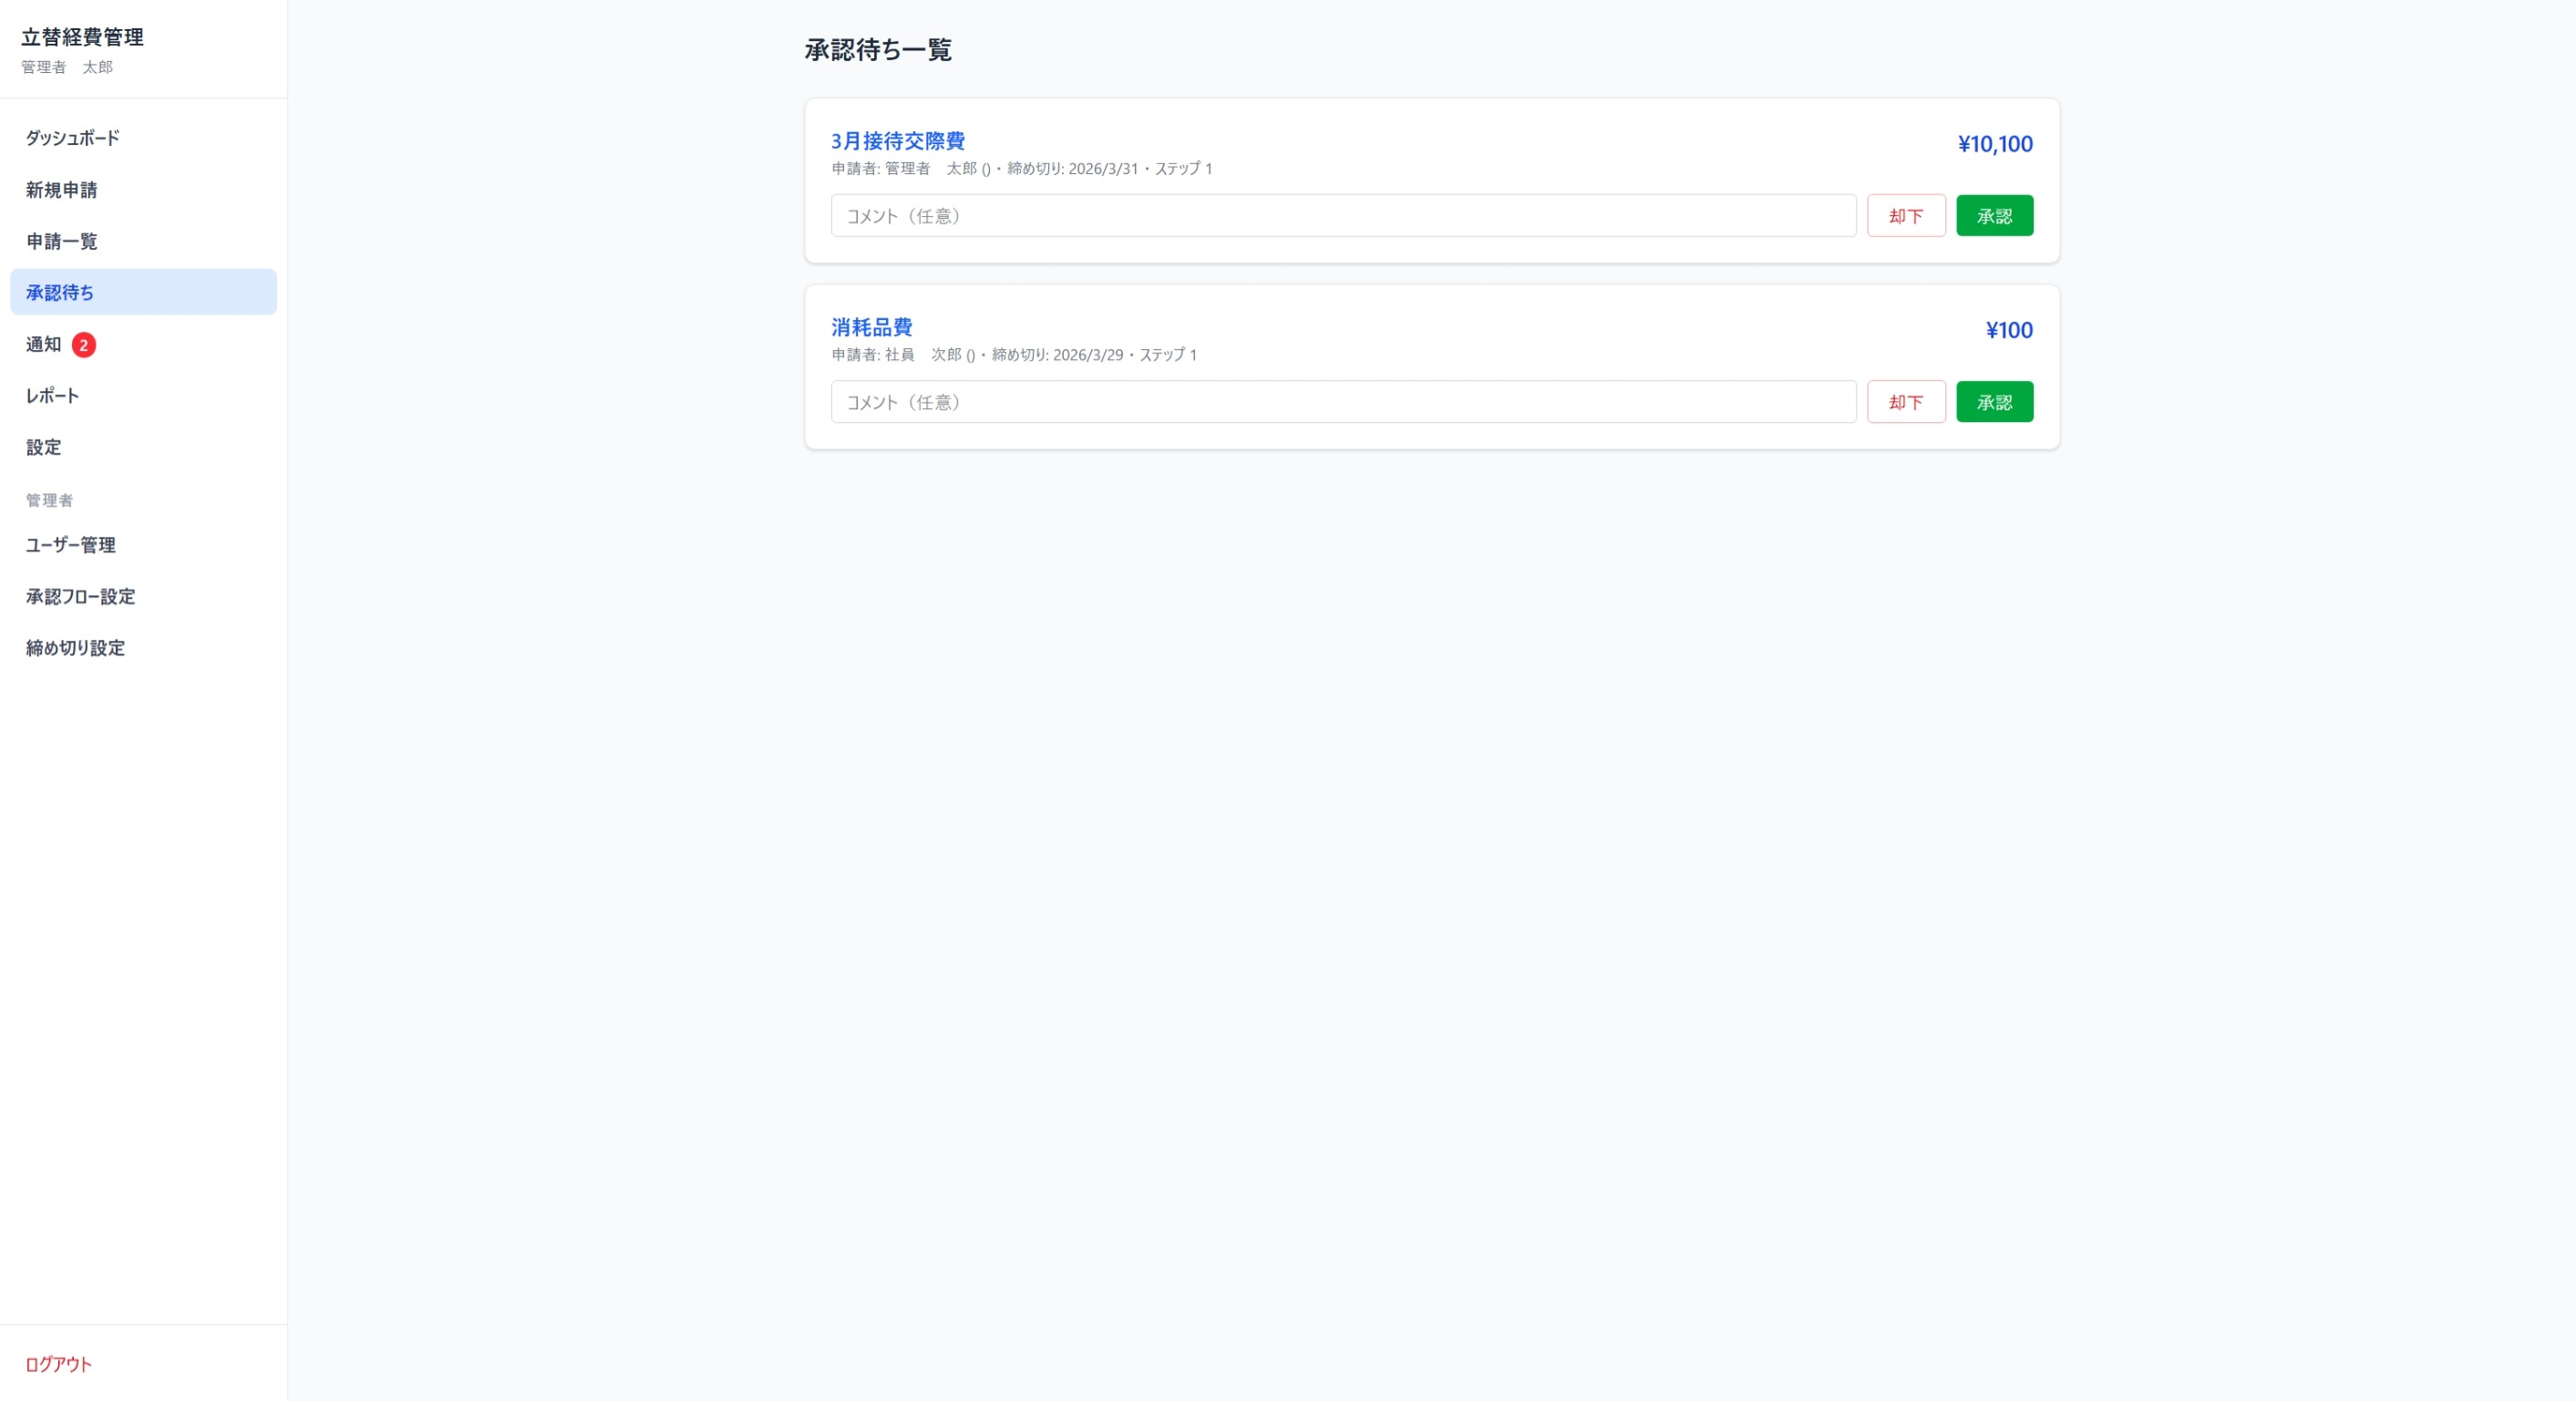This screenshot has height=1401, width=2576.
Task: Open 承認フロー設定 page
Action: (81, 596)
